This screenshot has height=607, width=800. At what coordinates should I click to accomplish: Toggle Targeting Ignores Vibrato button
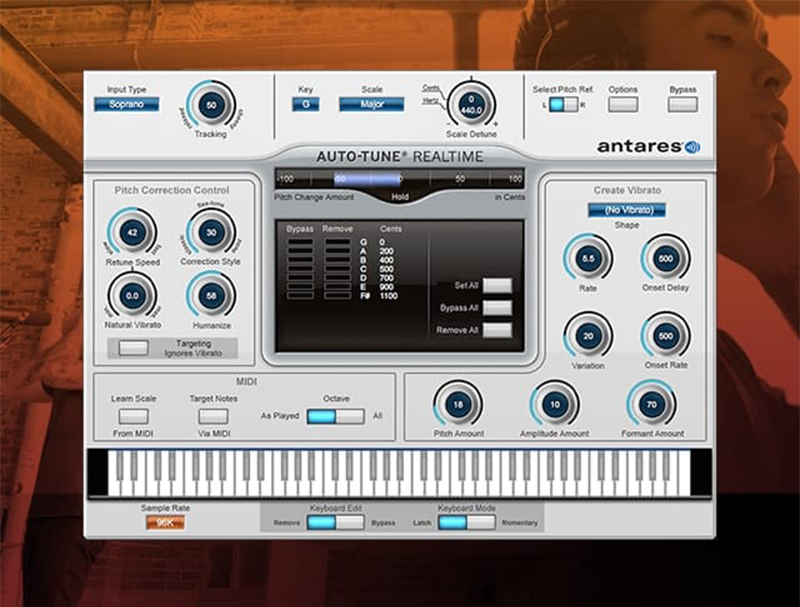133,348
